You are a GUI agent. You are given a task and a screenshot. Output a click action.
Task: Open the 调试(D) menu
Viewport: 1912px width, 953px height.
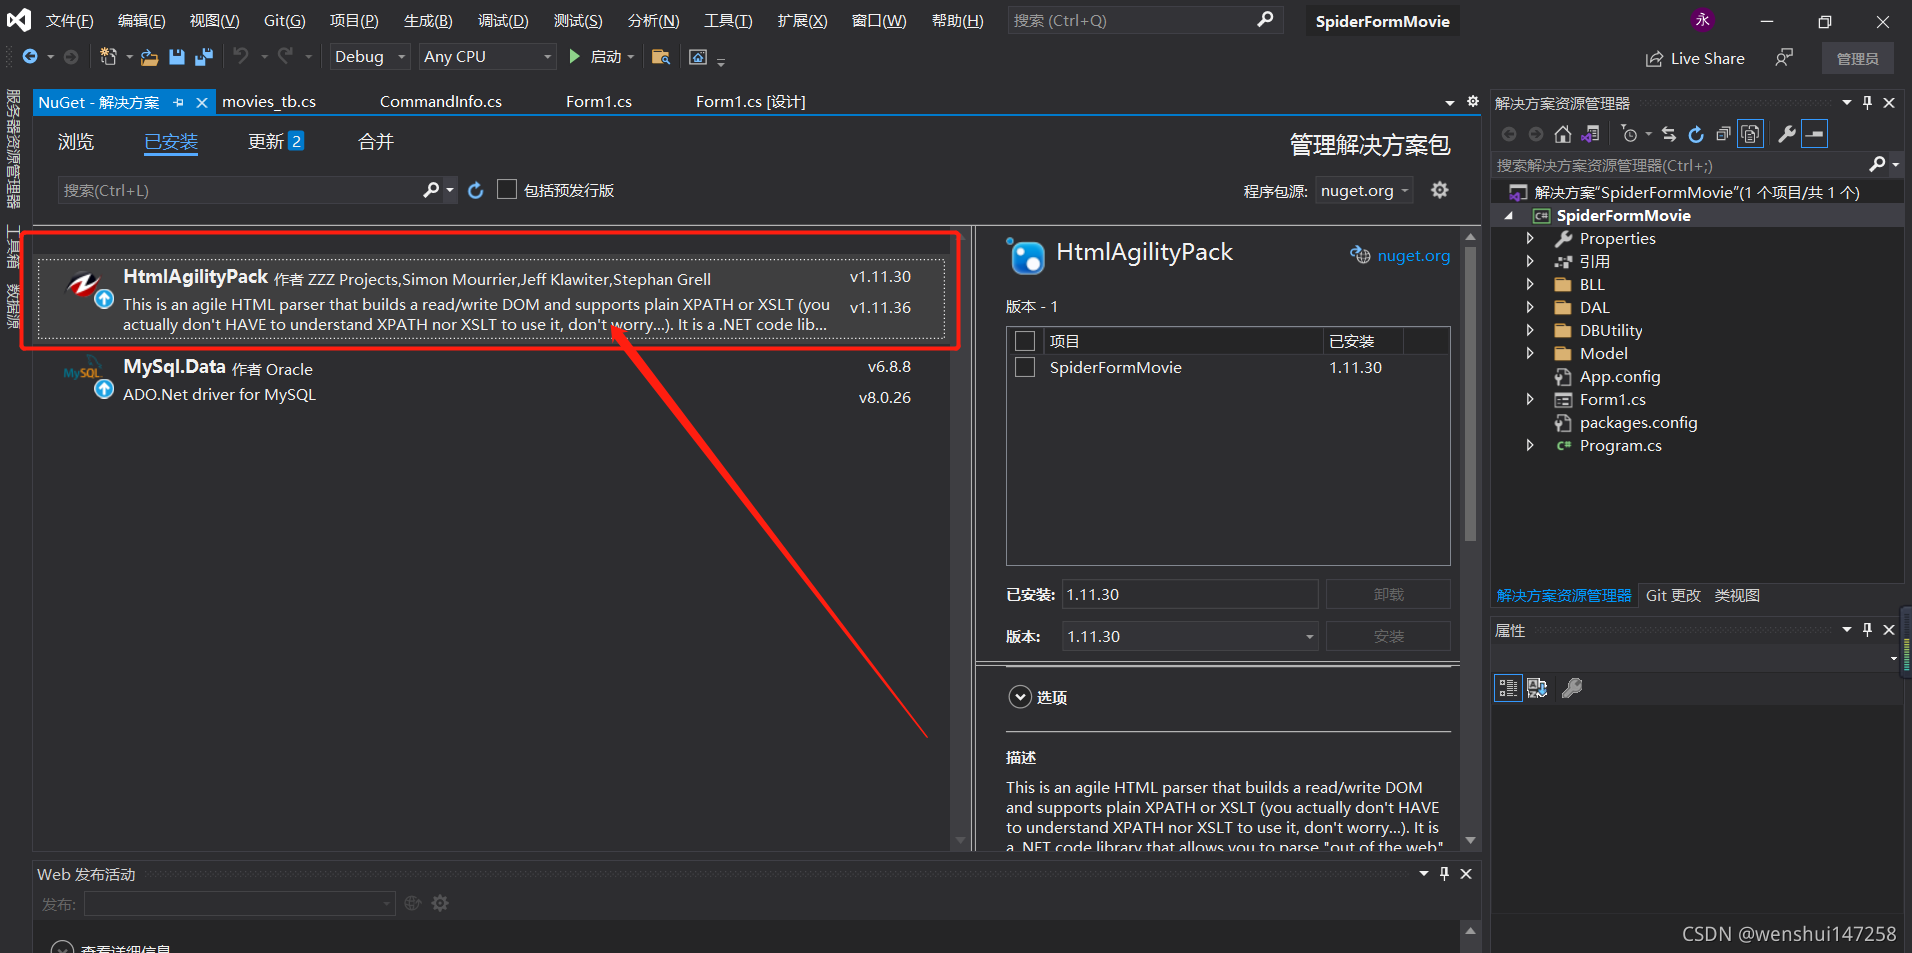click(503, 21)
